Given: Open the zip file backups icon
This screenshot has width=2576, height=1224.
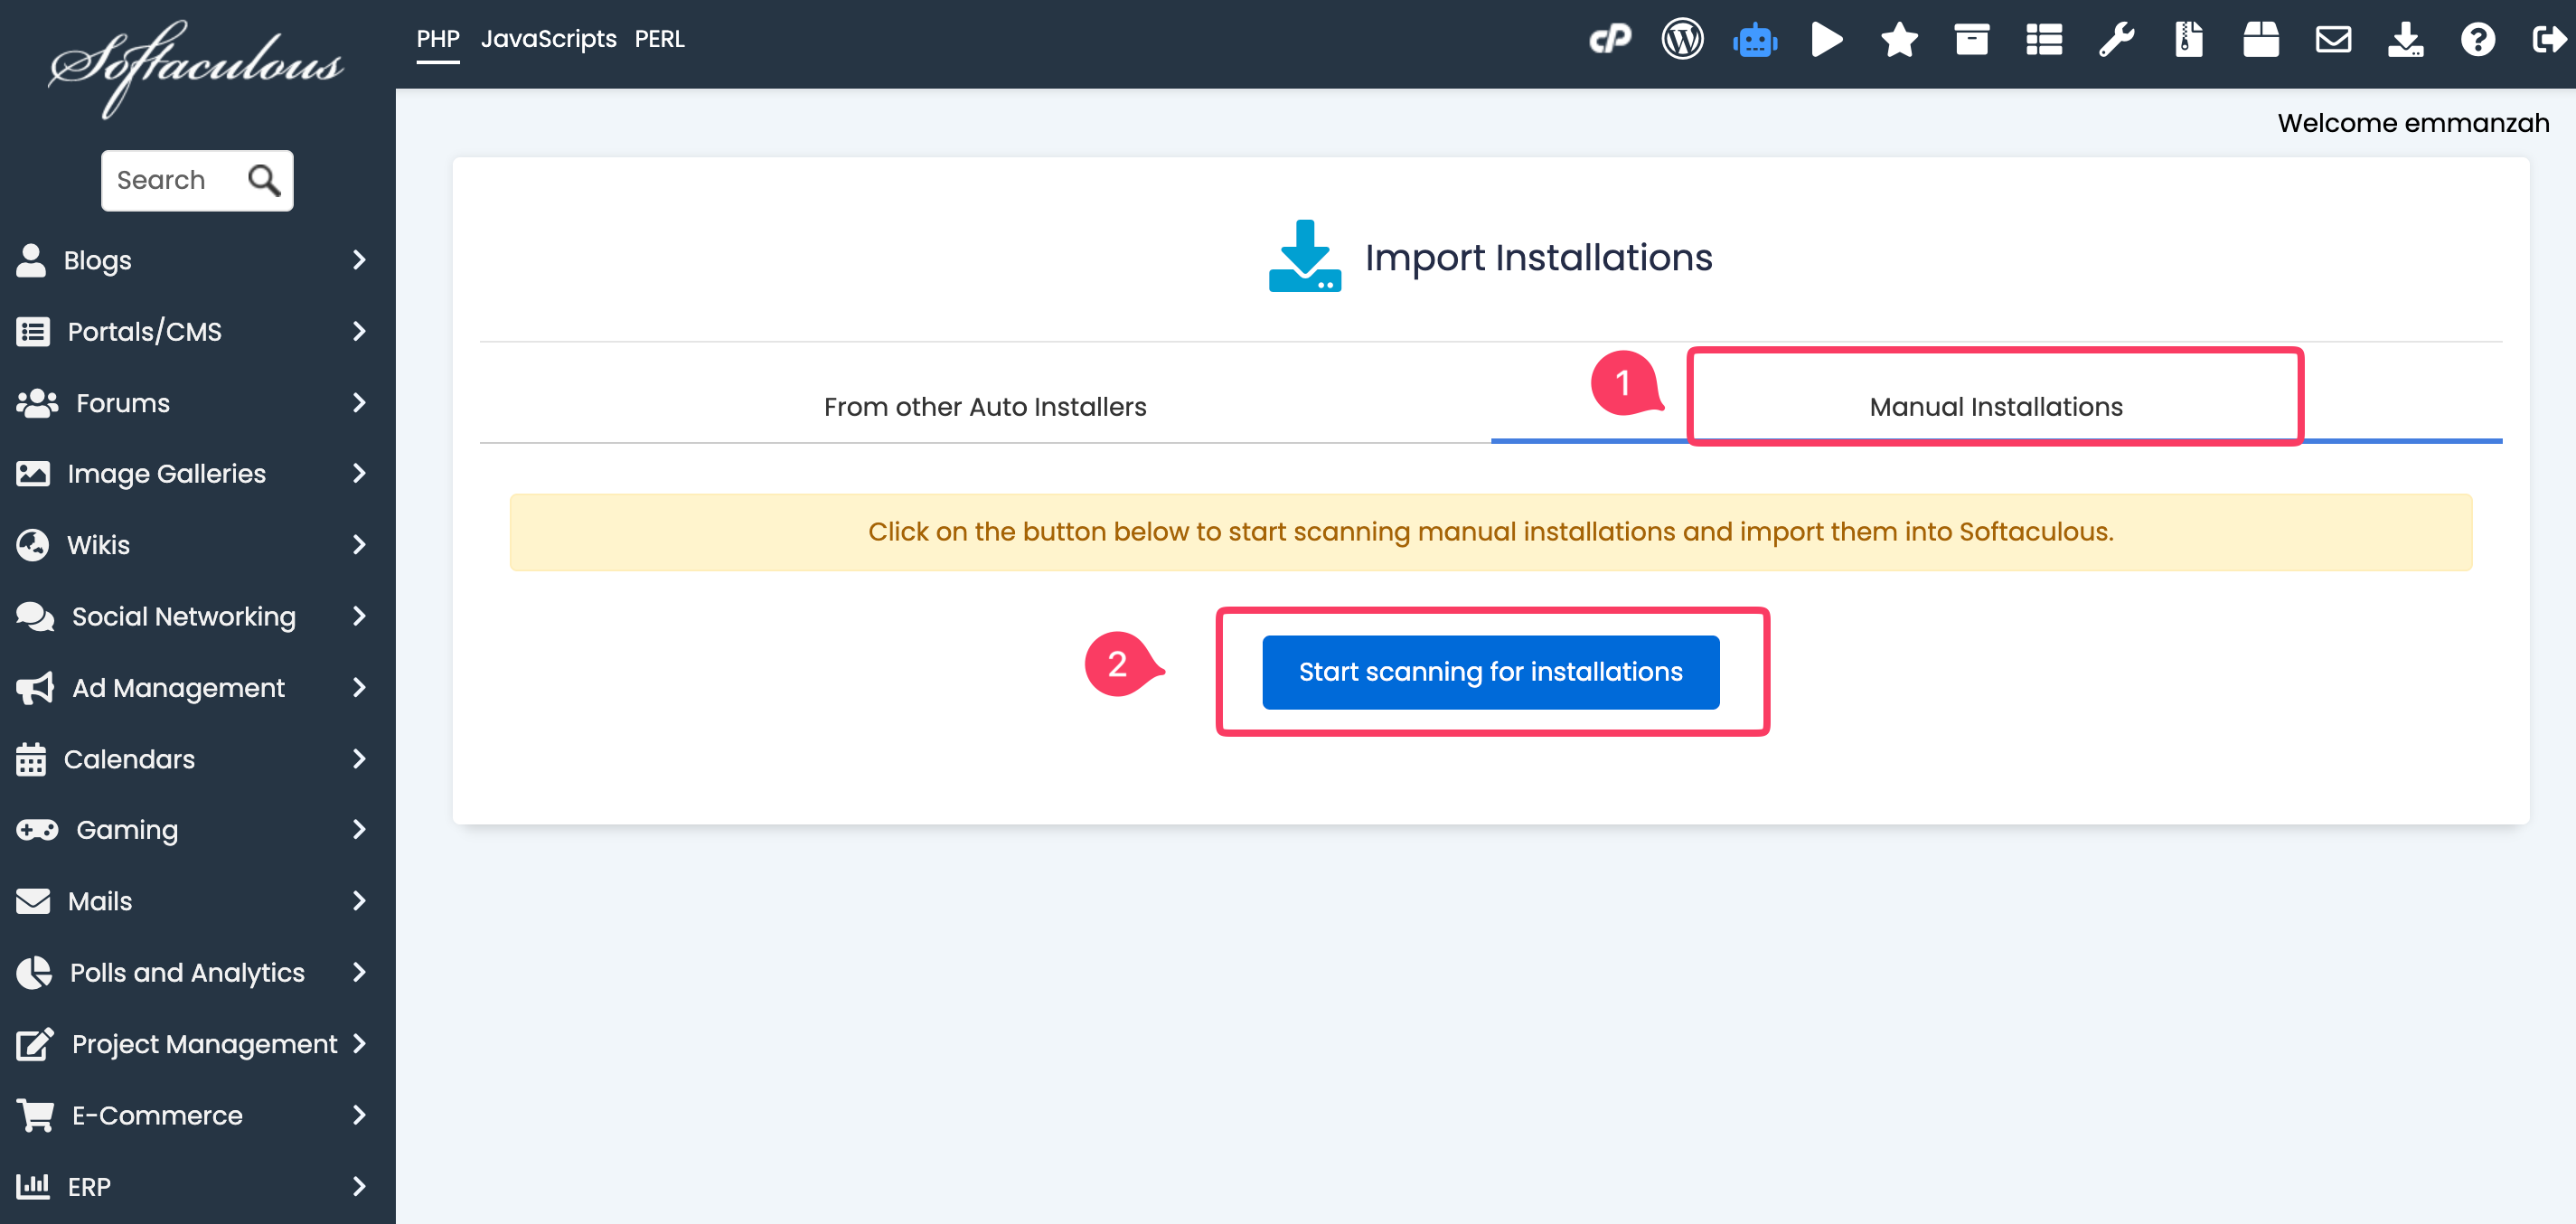Looking at the screenshot, I should click(x=2189, y=40).
